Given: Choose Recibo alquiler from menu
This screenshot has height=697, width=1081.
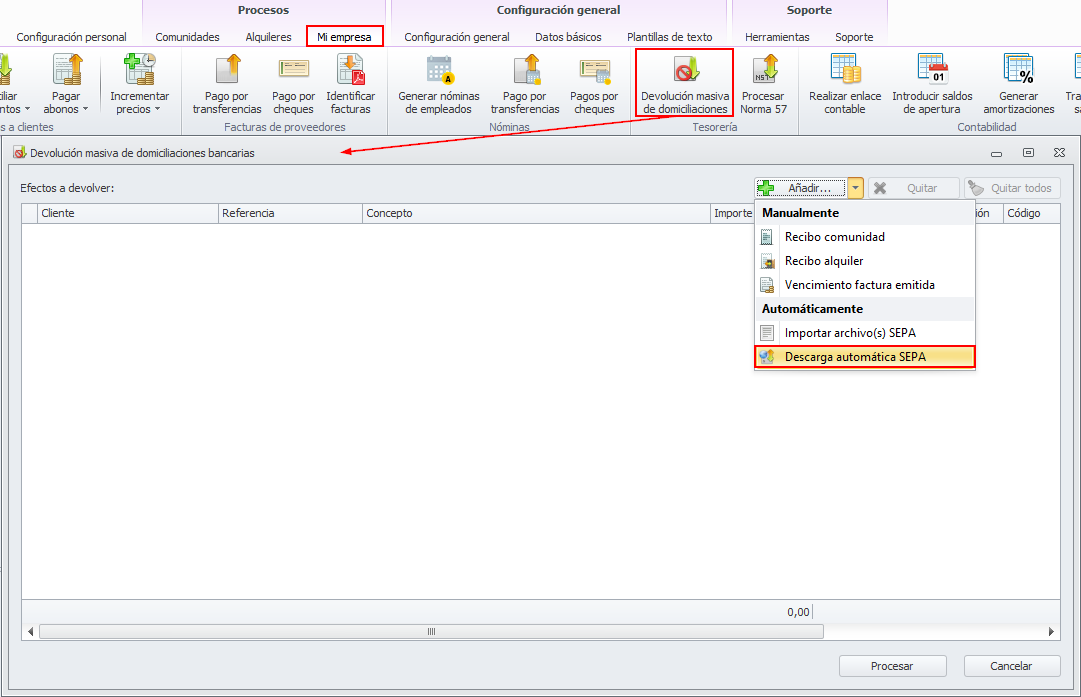Looking at the screenshot, I should [865, 261].
